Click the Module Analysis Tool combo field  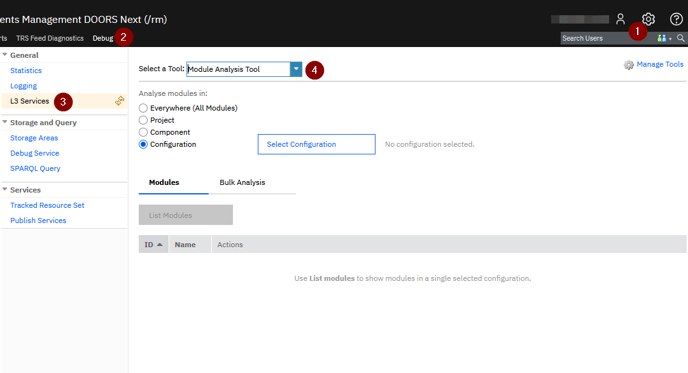238,69
